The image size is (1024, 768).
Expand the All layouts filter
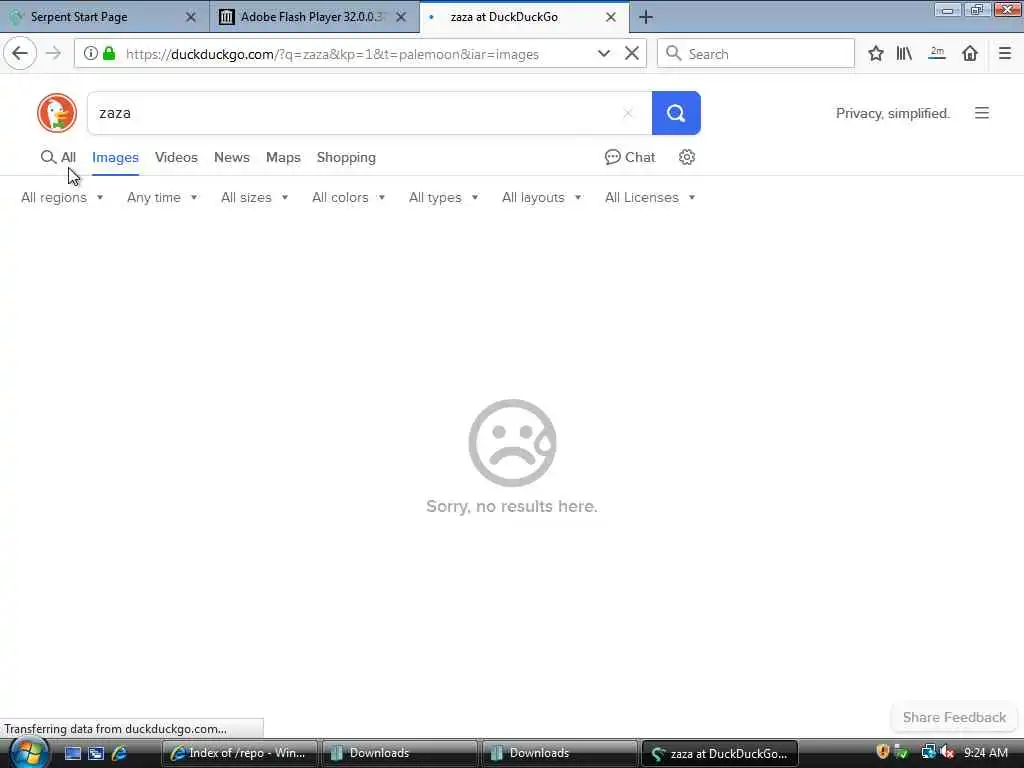(x=541, y=197)
